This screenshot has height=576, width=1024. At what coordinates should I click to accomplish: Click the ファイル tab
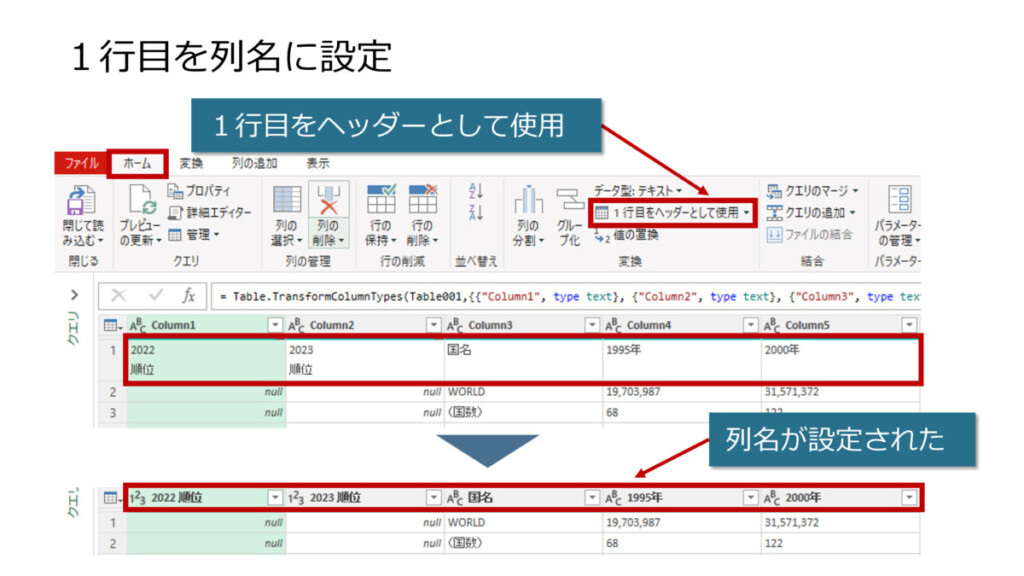(x=81, y=163)
